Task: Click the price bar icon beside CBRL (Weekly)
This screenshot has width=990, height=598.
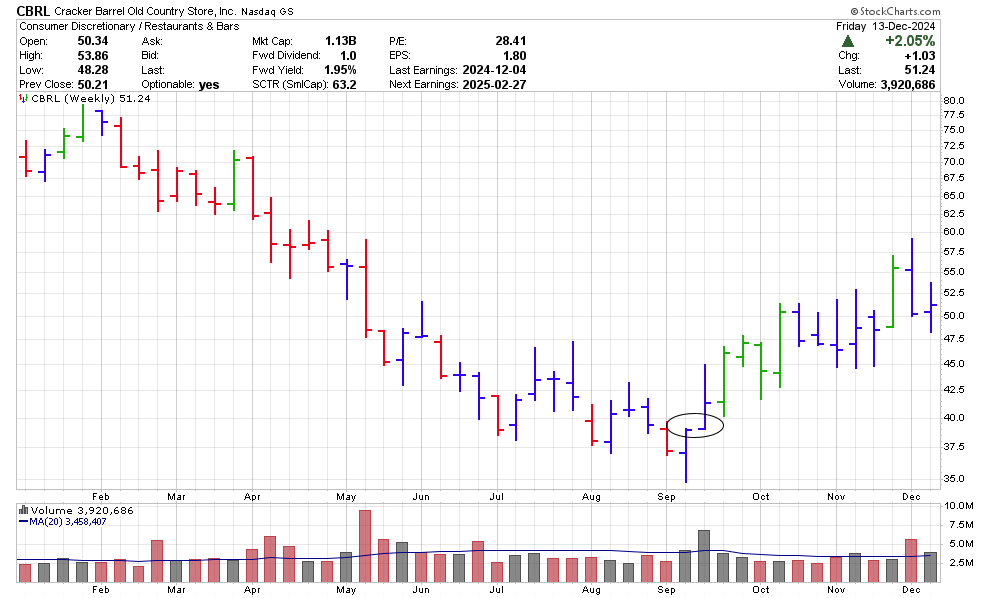Action: pyautogui.click(x=23, y=99)
